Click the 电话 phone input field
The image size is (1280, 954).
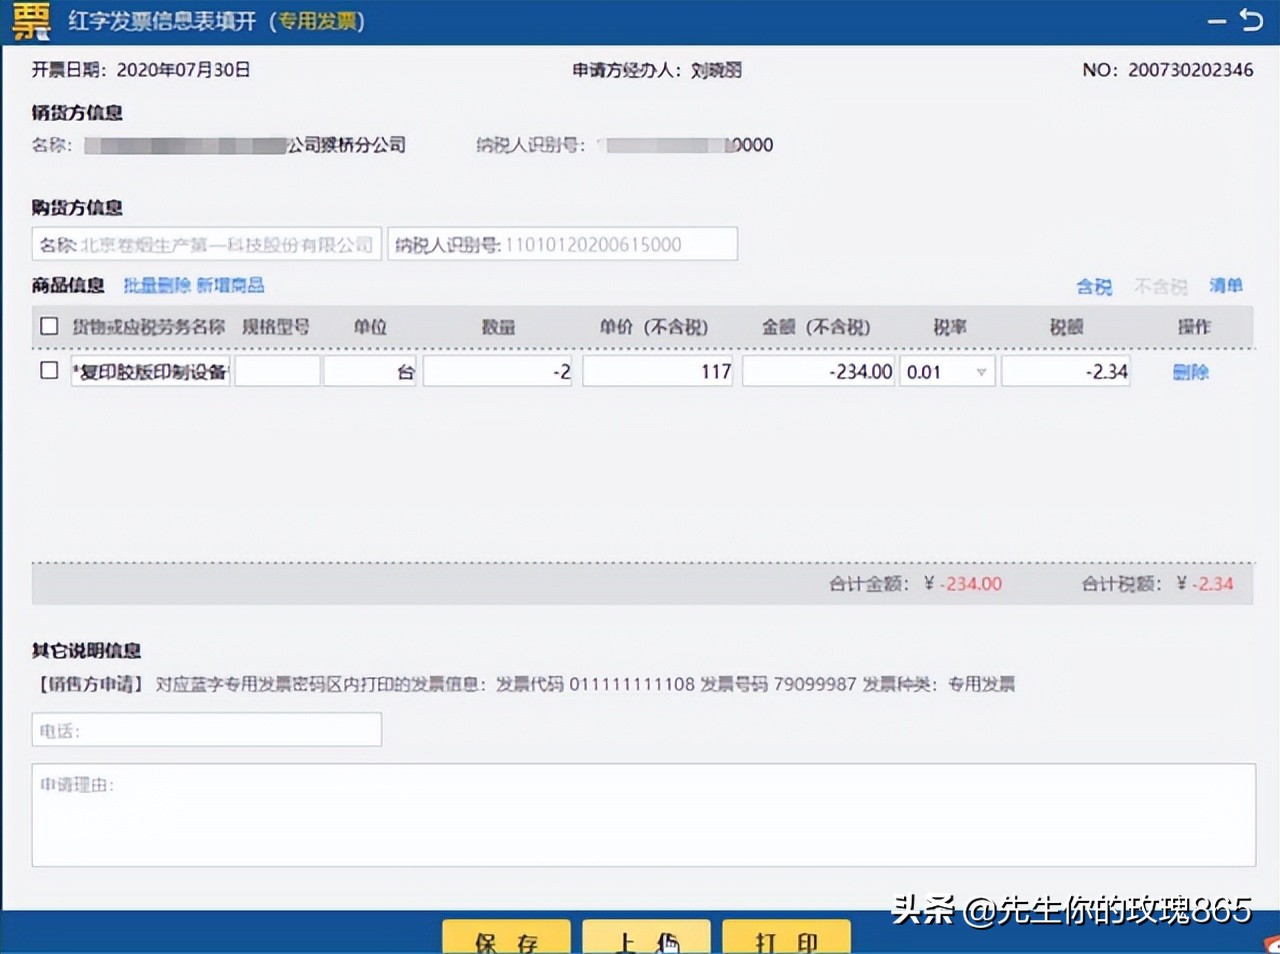(206, 729)
